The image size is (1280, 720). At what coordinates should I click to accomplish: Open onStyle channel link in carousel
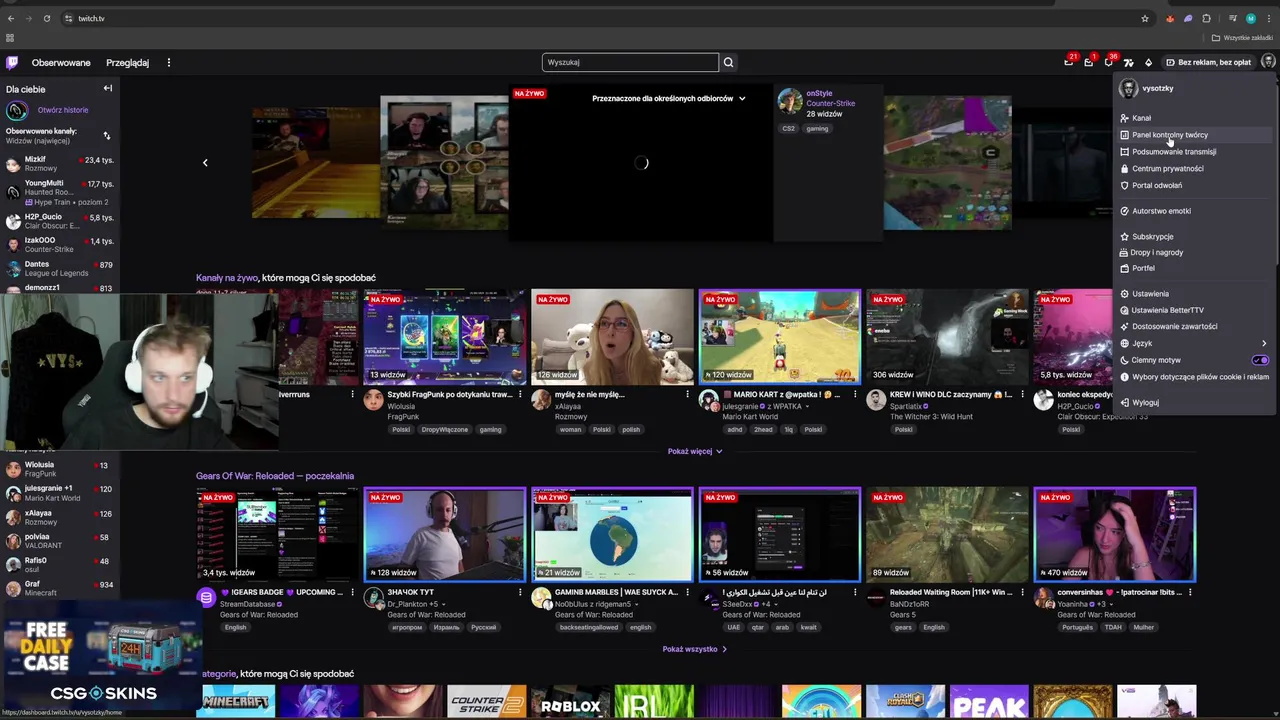819,93
